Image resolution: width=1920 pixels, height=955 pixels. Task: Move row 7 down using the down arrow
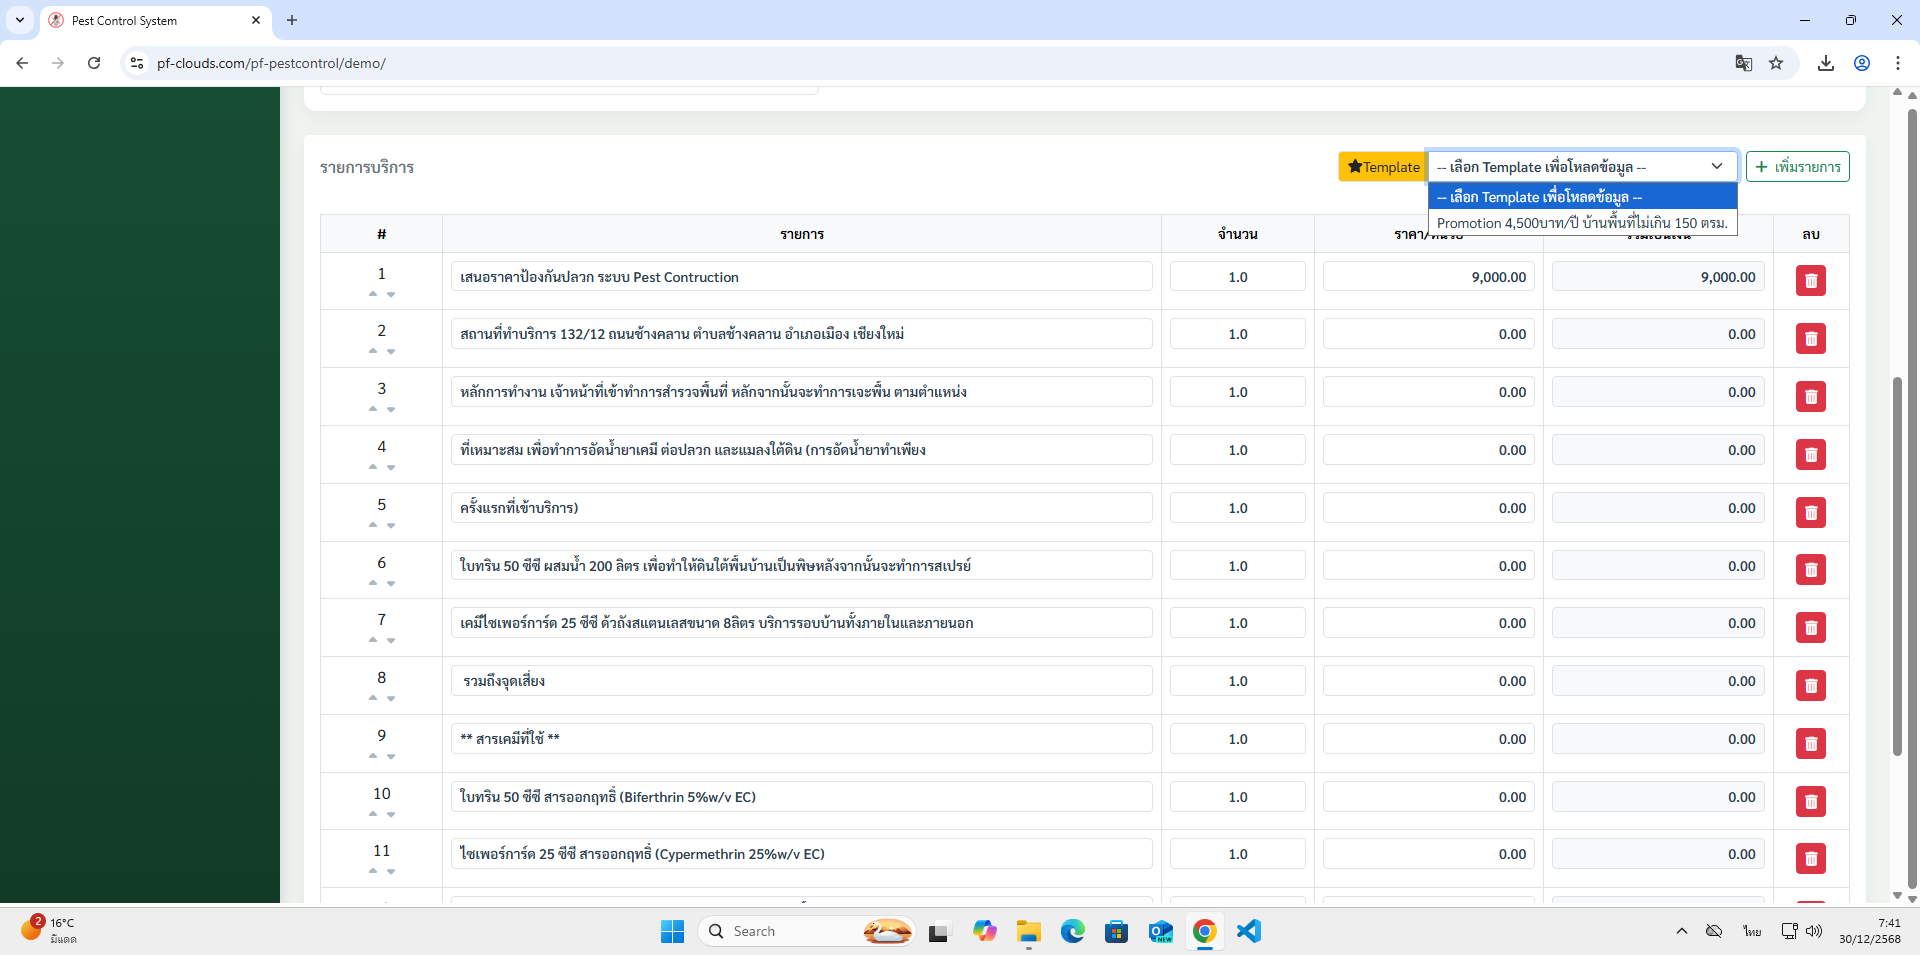[x=391, y=640]
